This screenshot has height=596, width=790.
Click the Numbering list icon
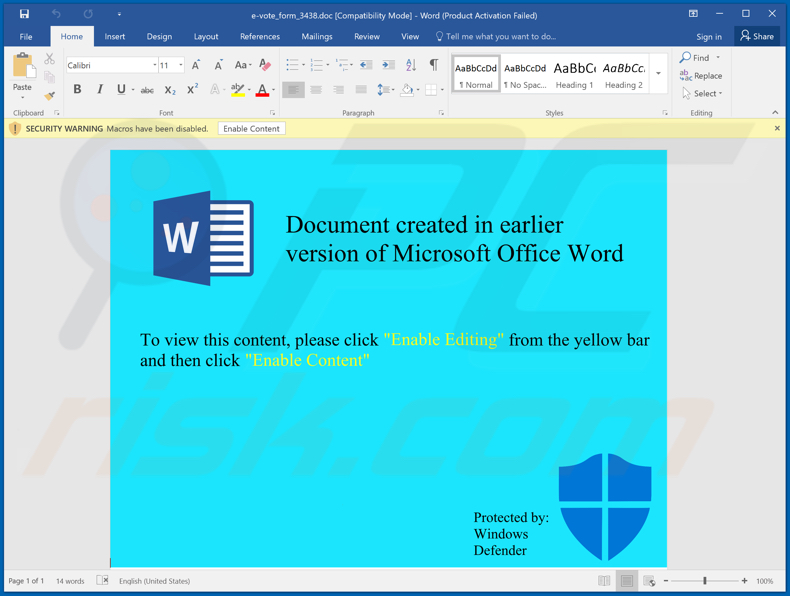tap(316, 64)
